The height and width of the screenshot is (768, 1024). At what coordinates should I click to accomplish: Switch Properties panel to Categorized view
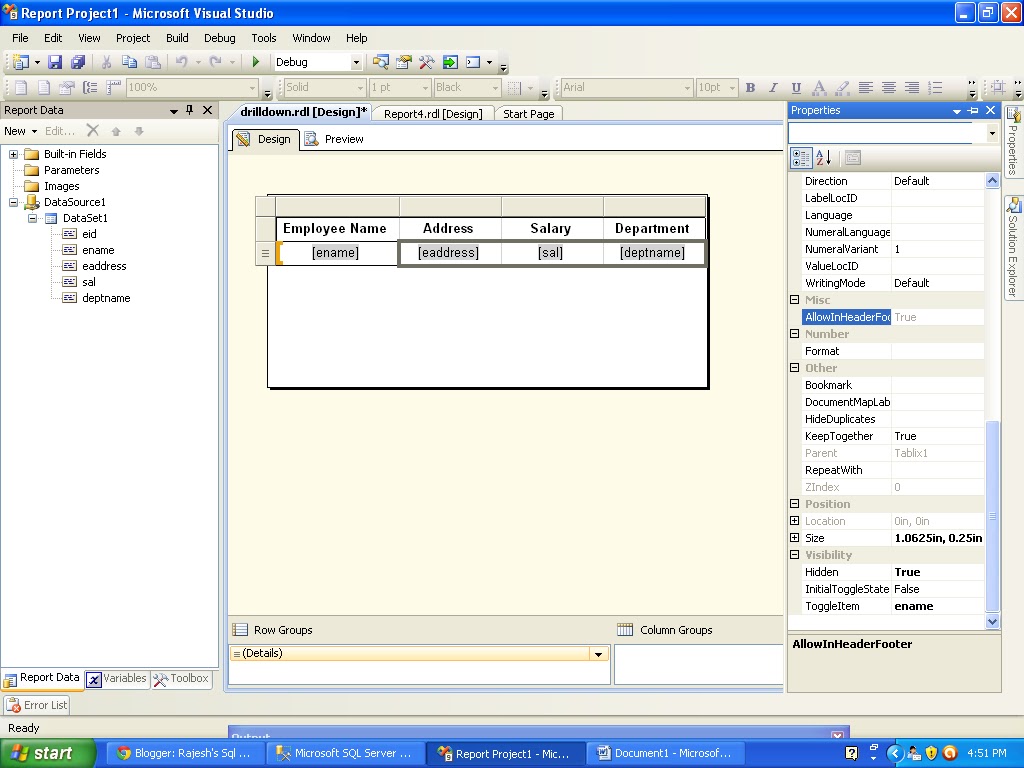tap(801, 157)
